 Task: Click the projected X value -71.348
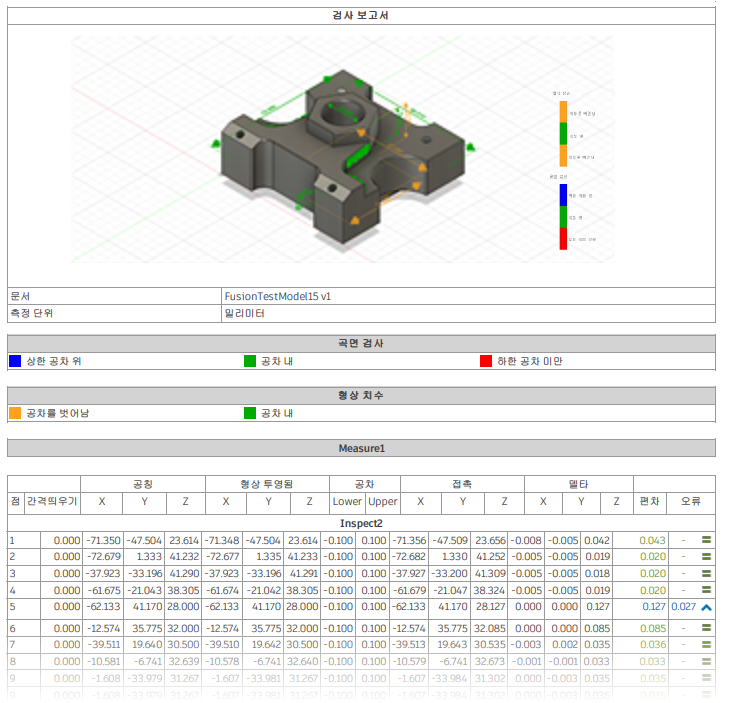point(222,541)
